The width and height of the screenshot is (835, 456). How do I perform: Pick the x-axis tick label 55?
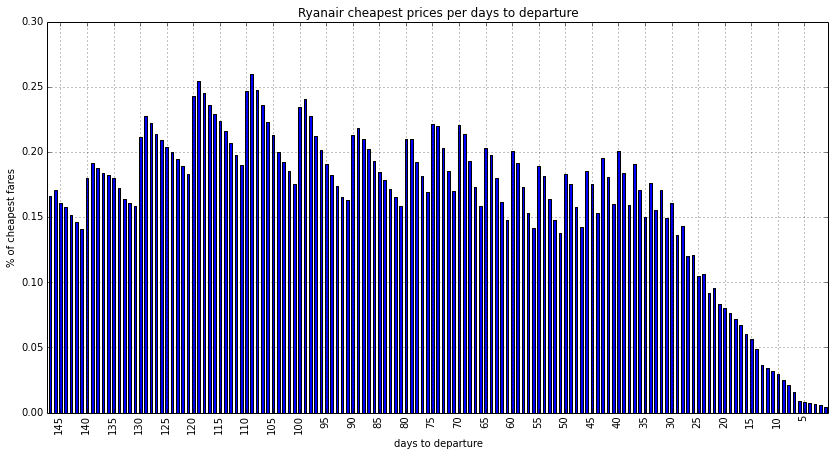click(x=537, y=424)
